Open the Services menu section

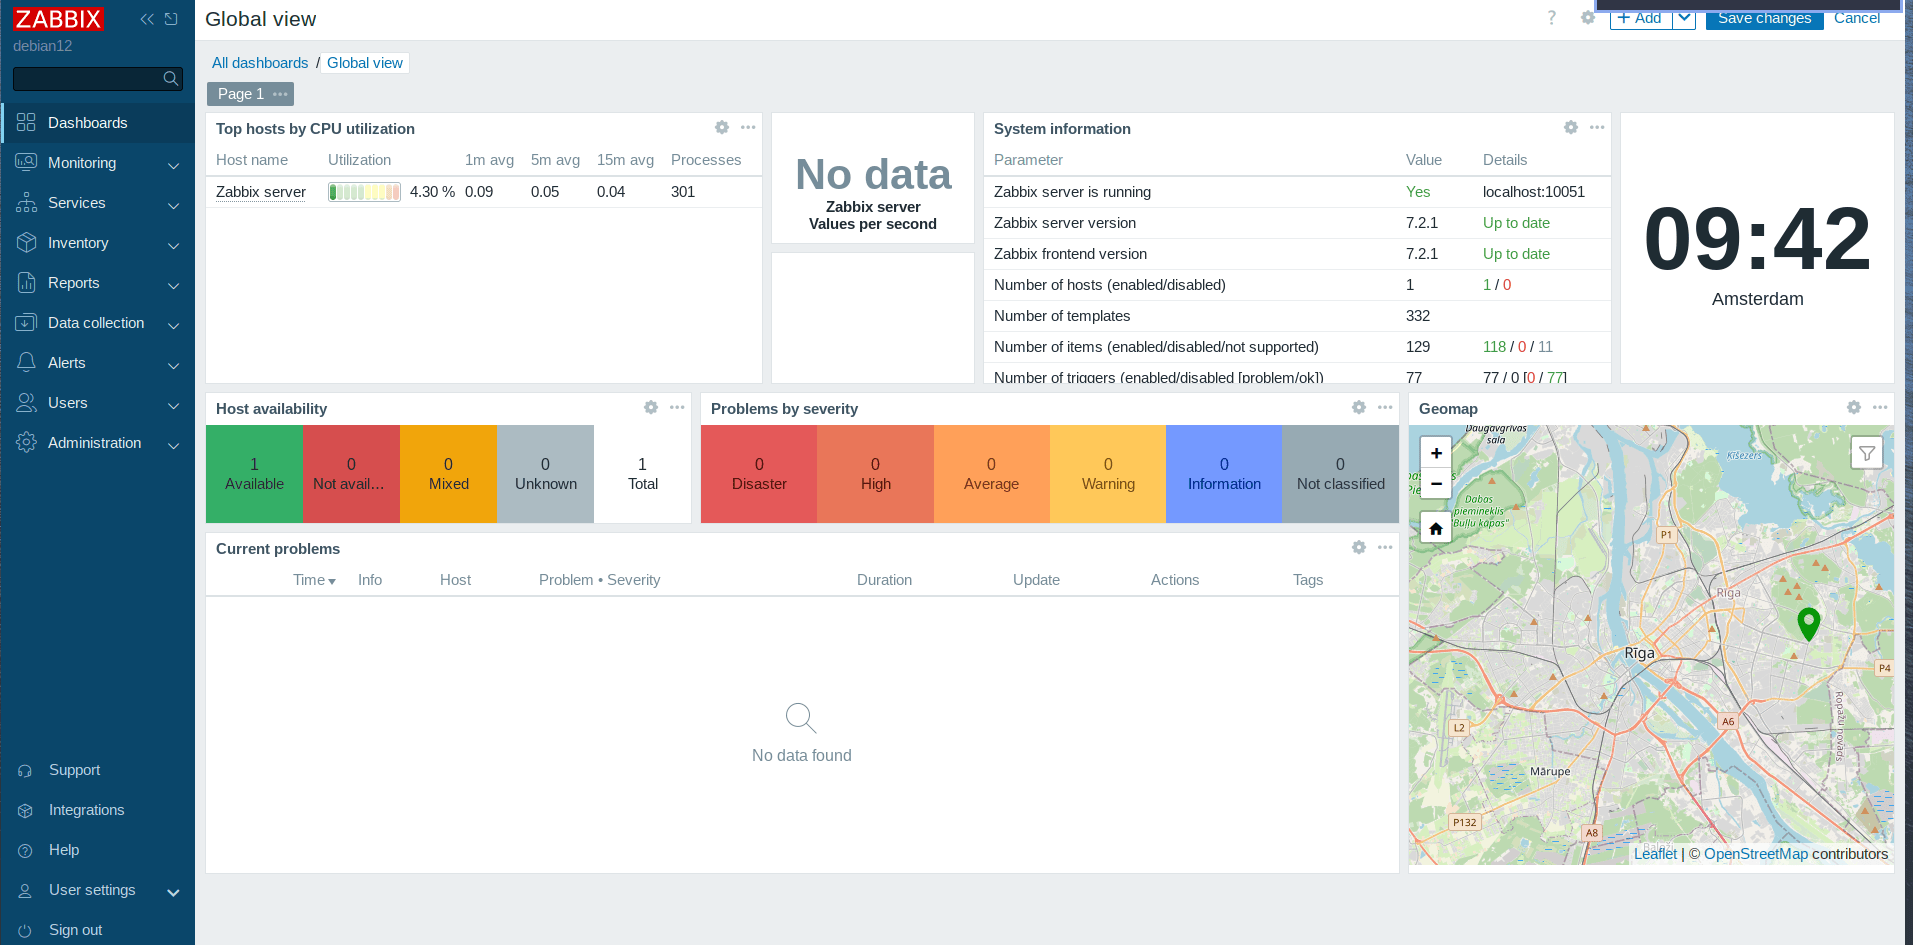(x=98, y=203)
